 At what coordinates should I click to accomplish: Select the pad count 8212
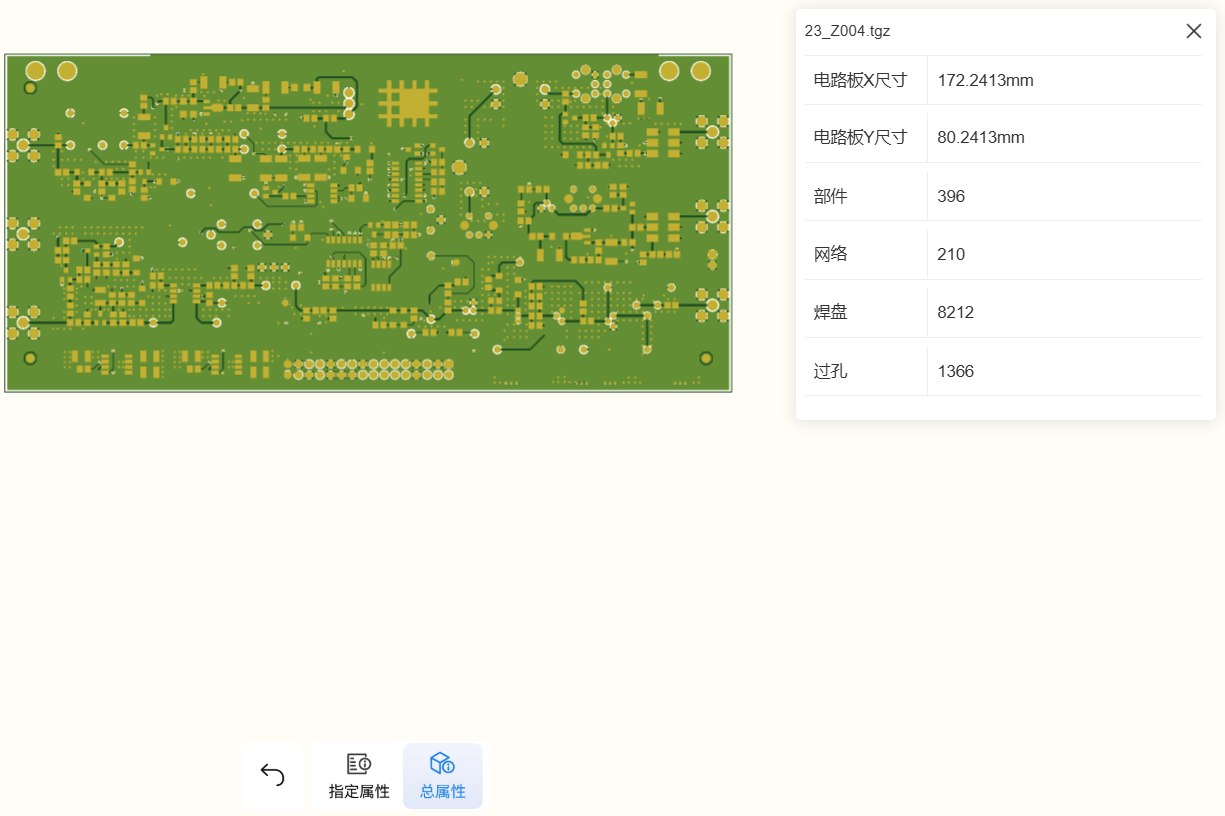[x=955, y=312]
